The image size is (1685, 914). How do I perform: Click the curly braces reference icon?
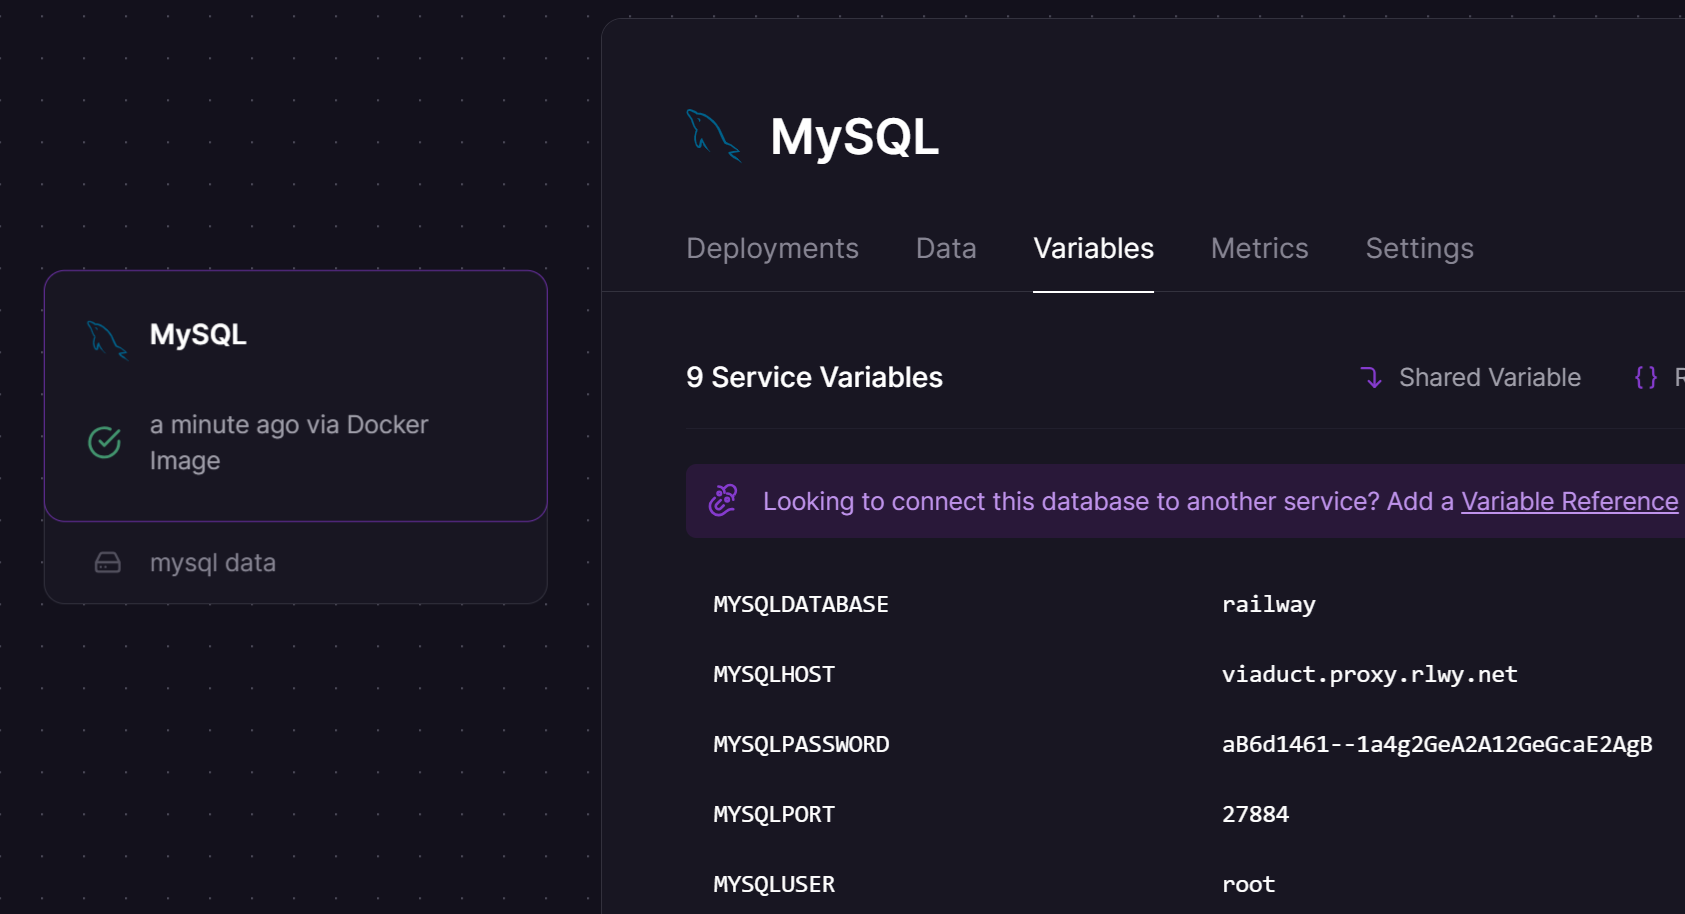click(1646, 377)
